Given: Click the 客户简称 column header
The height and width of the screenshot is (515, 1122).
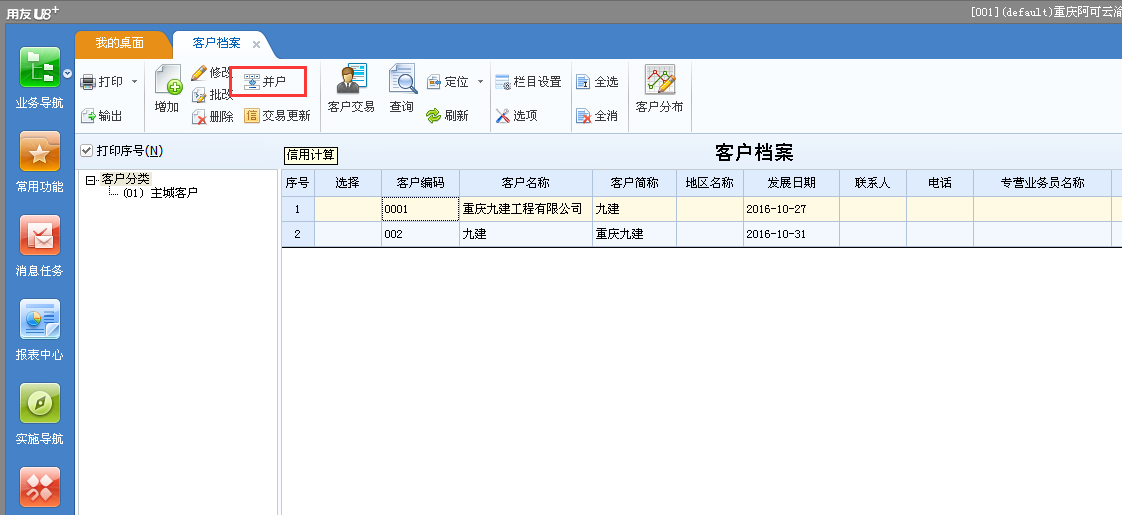Looking at the screenshot, I should point(634,182).
